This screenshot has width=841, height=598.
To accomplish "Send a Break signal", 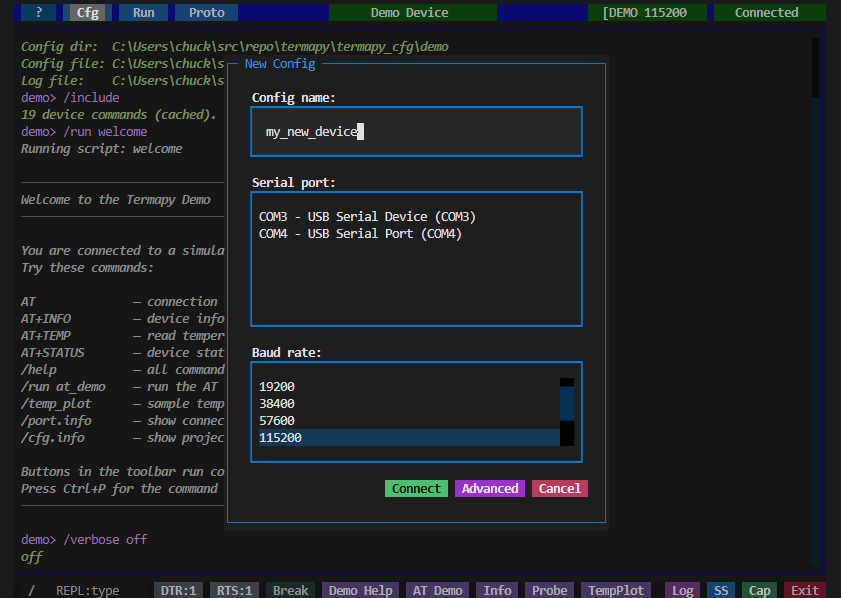I will pos(290,590).
